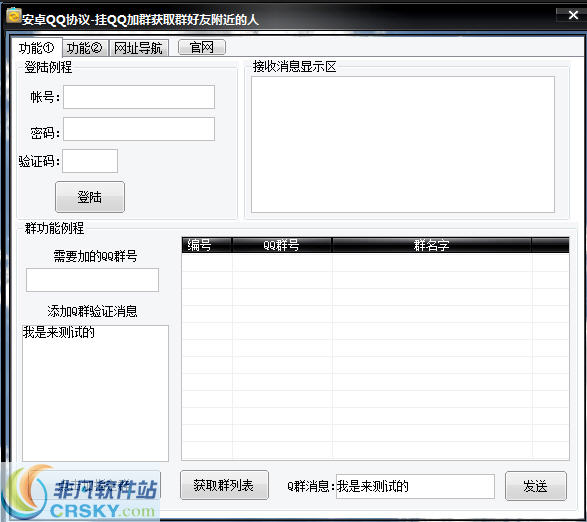
Task: Focus the Q群消息 input field
Action: click(x=415, y=486)
